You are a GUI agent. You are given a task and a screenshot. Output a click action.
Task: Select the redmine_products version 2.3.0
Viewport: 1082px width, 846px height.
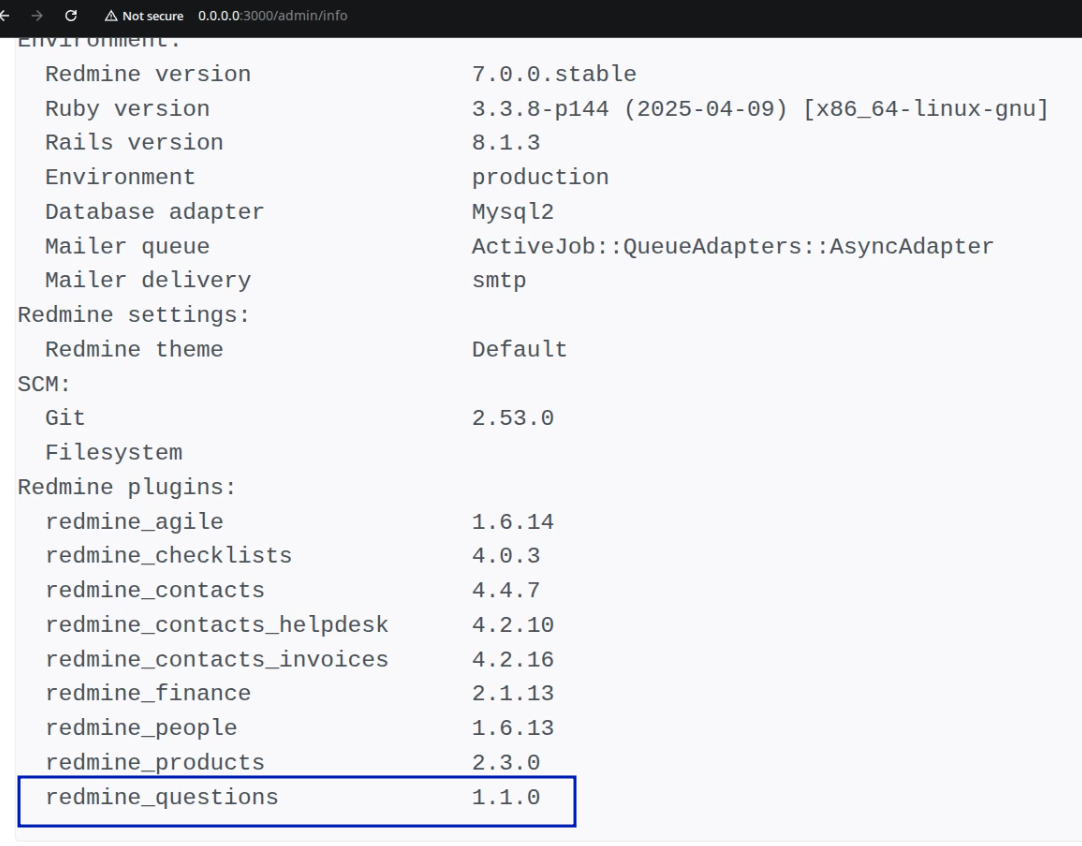506,762
